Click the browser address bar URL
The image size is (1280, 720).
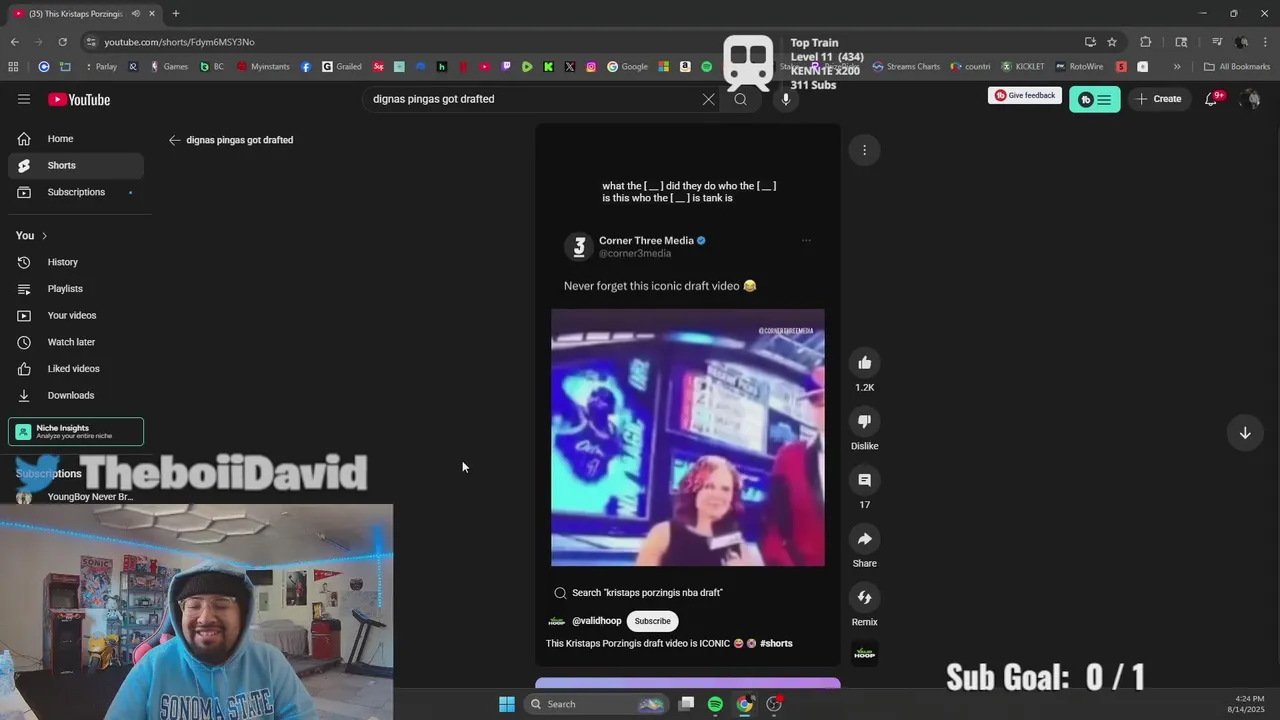pyautogui.click(x=180, y=42)
